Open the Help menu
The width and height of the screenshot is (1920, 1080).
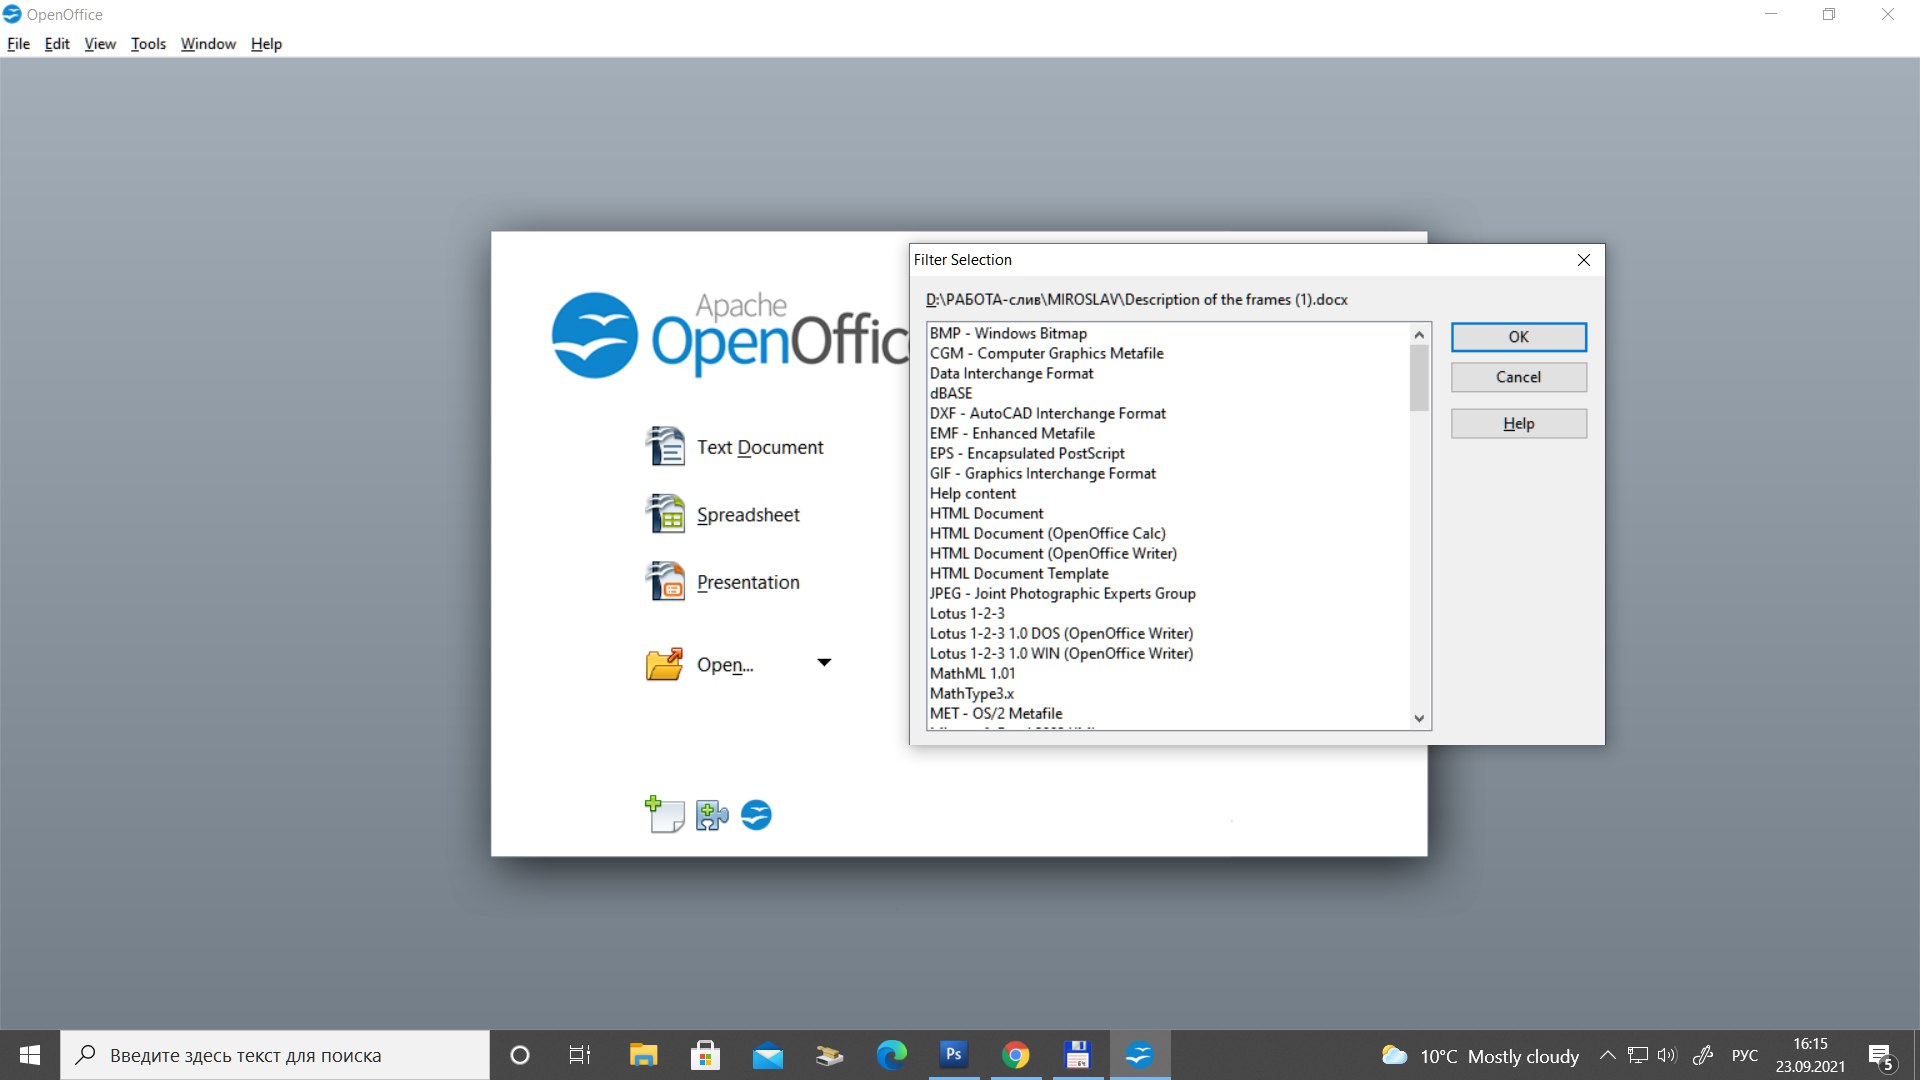tap(266, 44)
